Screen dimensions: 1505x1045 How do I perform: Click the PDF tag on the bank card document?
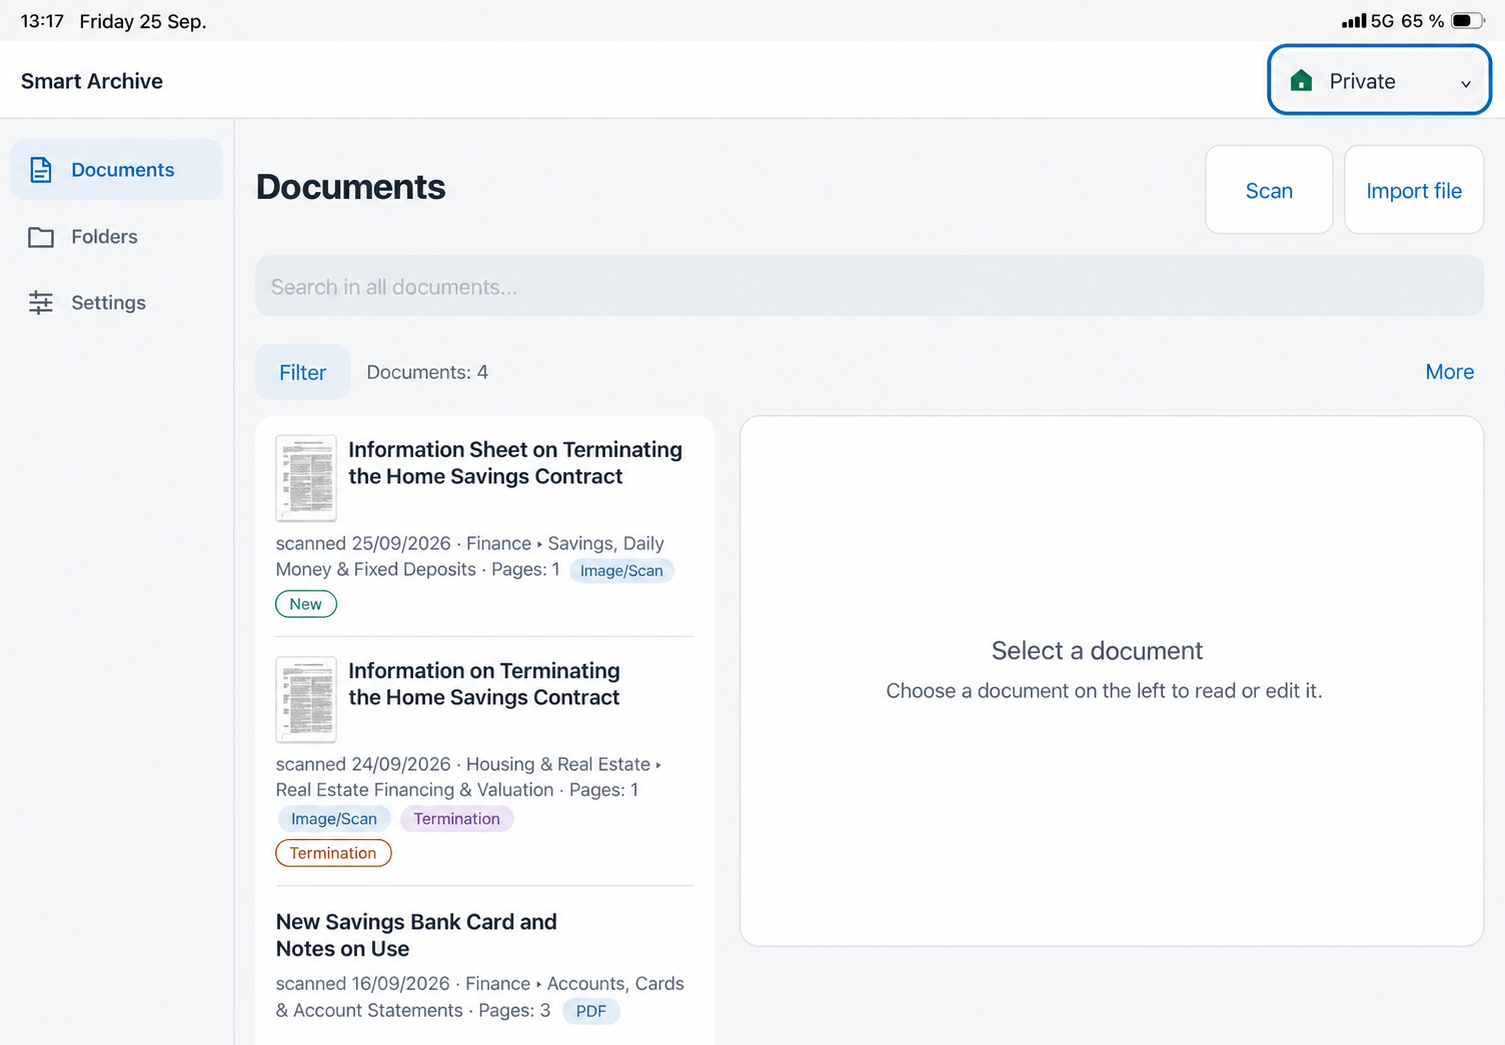[x=591, y=1011]
